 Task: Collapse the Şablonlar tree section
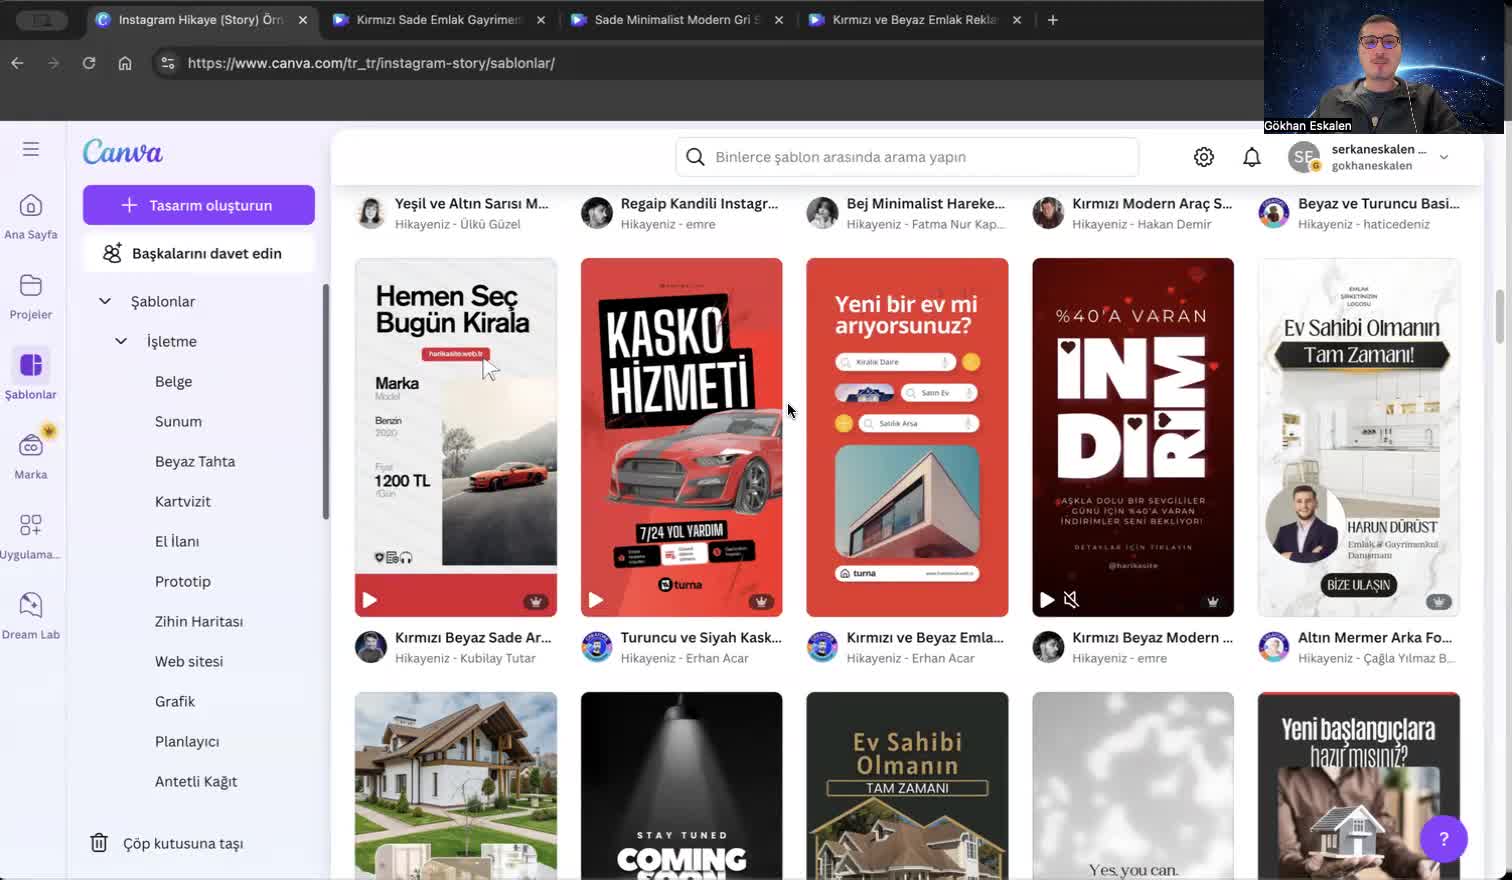click(105, 301)
